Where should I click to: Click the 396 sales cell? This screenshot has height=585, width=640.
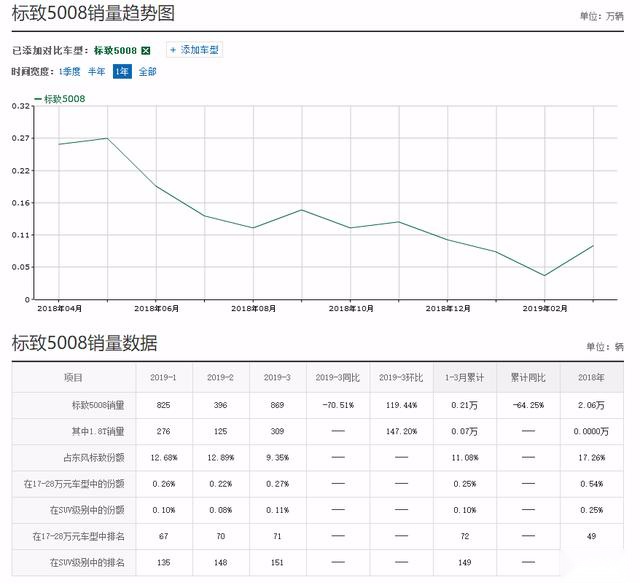[220, 405]
